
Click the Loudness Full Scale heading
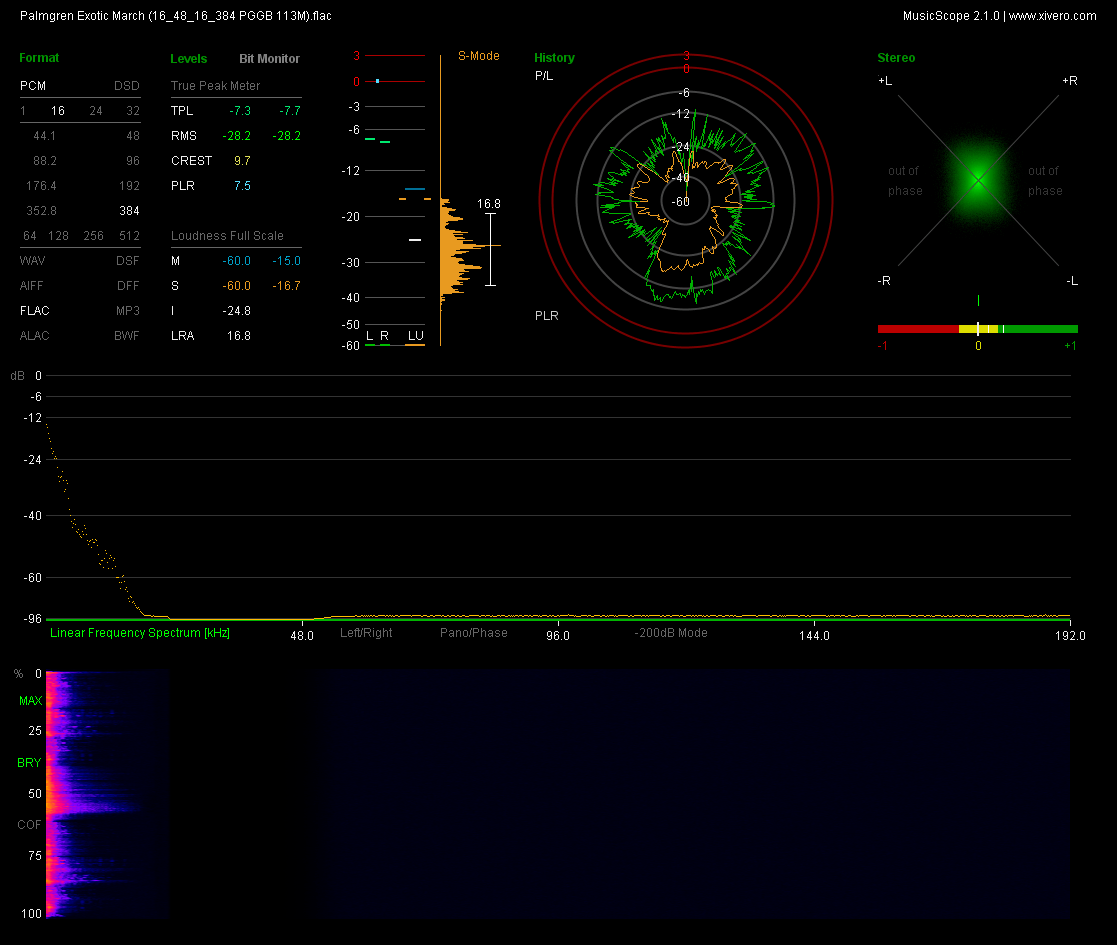tap(227, 236)
